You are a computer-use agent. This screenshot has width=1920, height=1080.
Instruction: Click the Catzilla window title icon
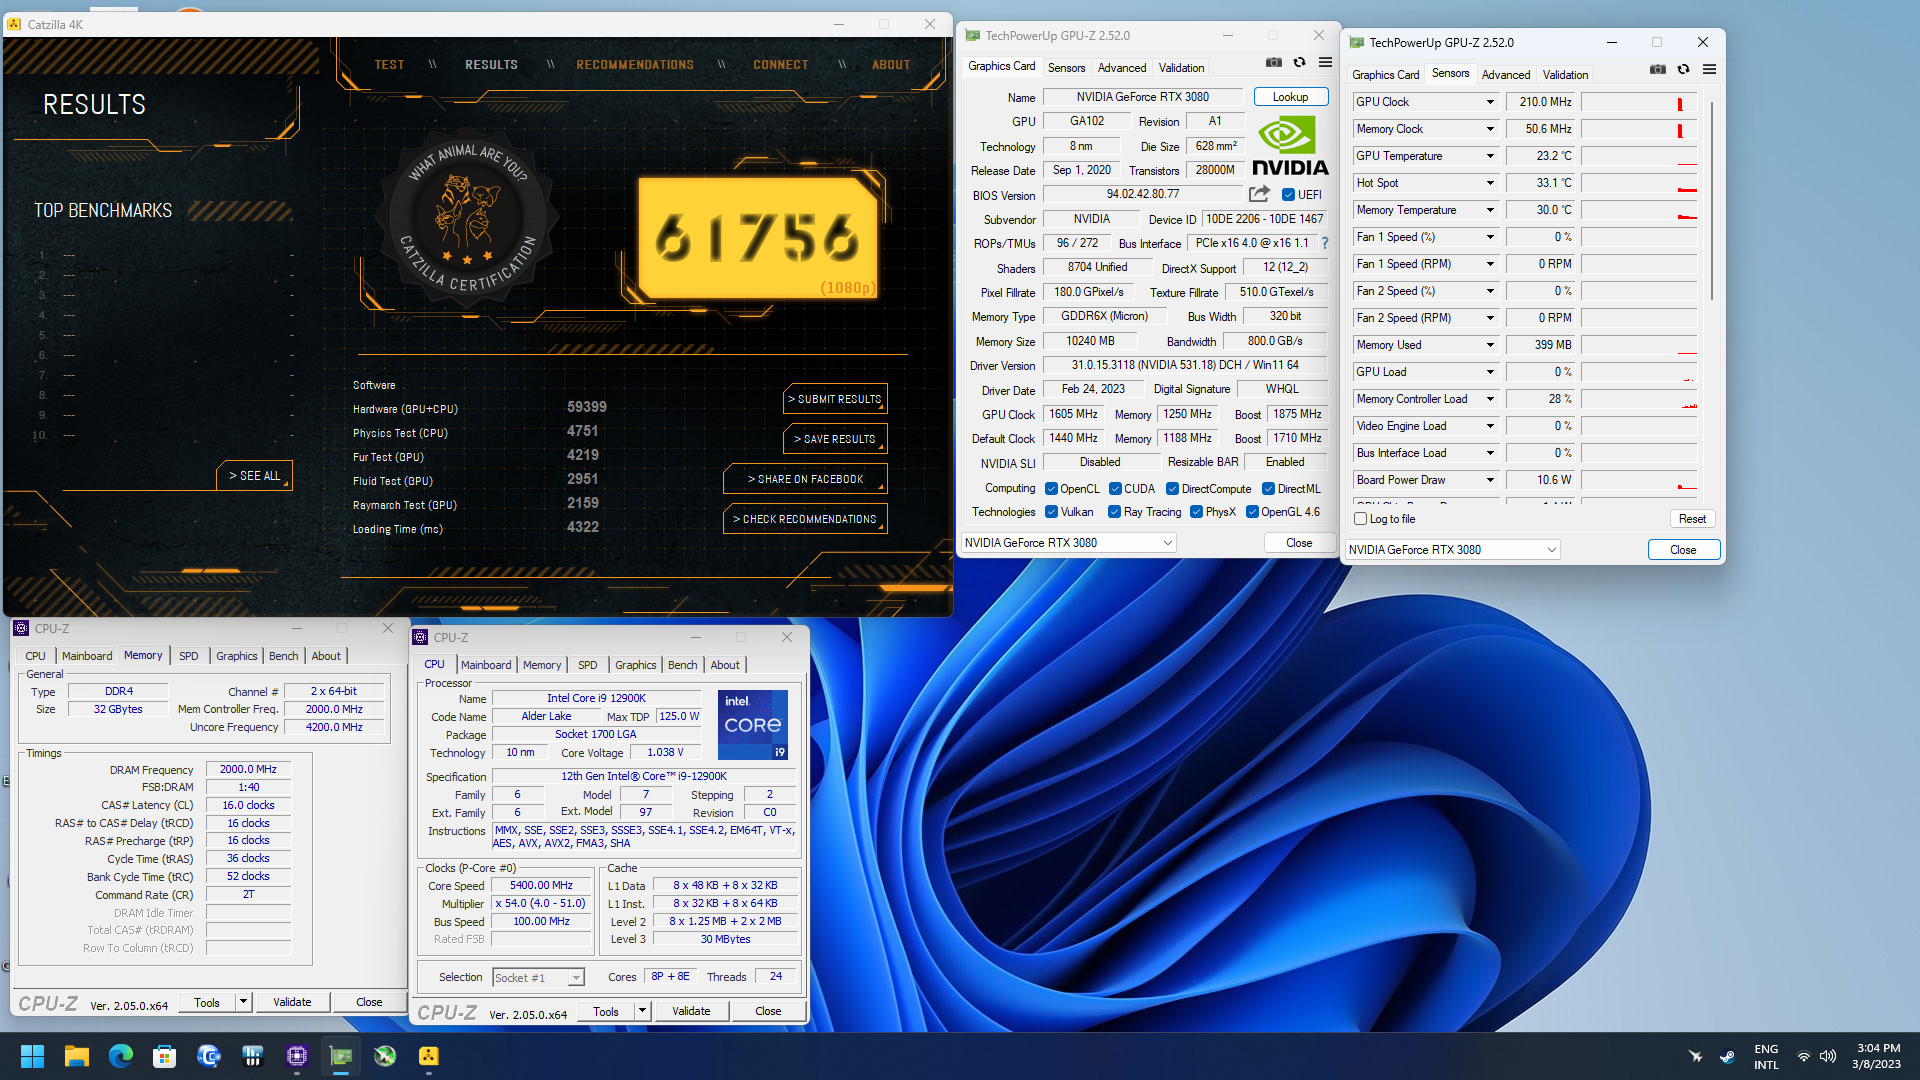(x=14, y=24)
